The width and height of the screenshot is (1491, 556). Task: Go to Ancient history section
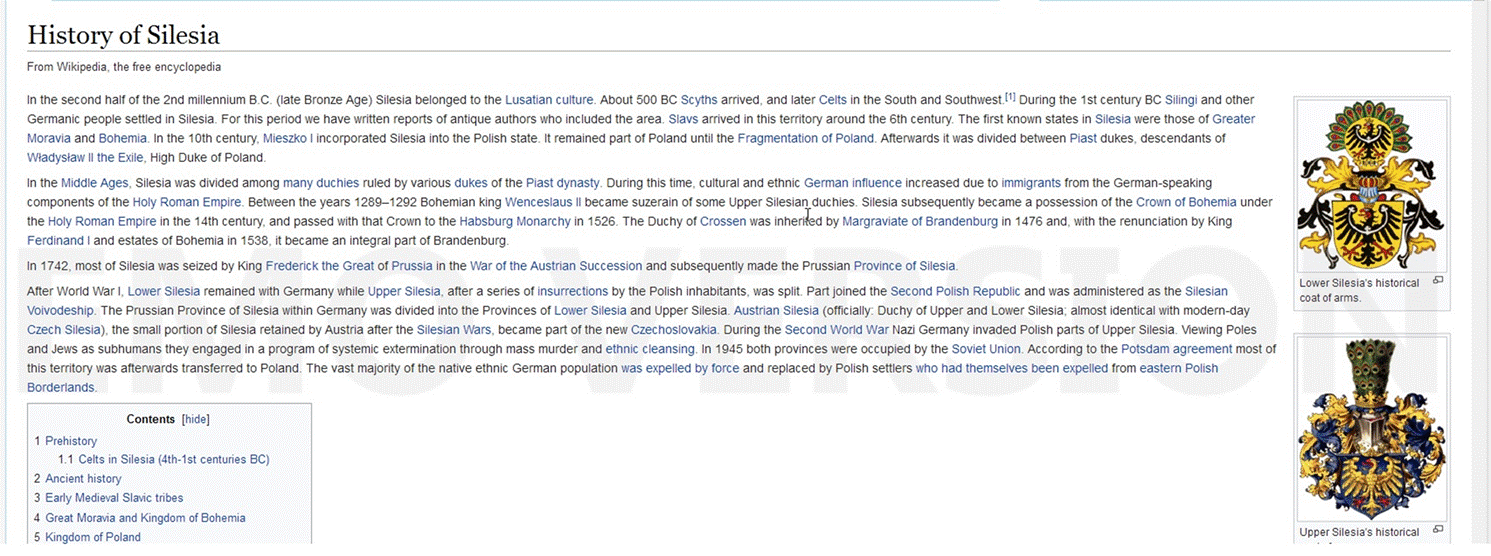click(x=83, y=479)
